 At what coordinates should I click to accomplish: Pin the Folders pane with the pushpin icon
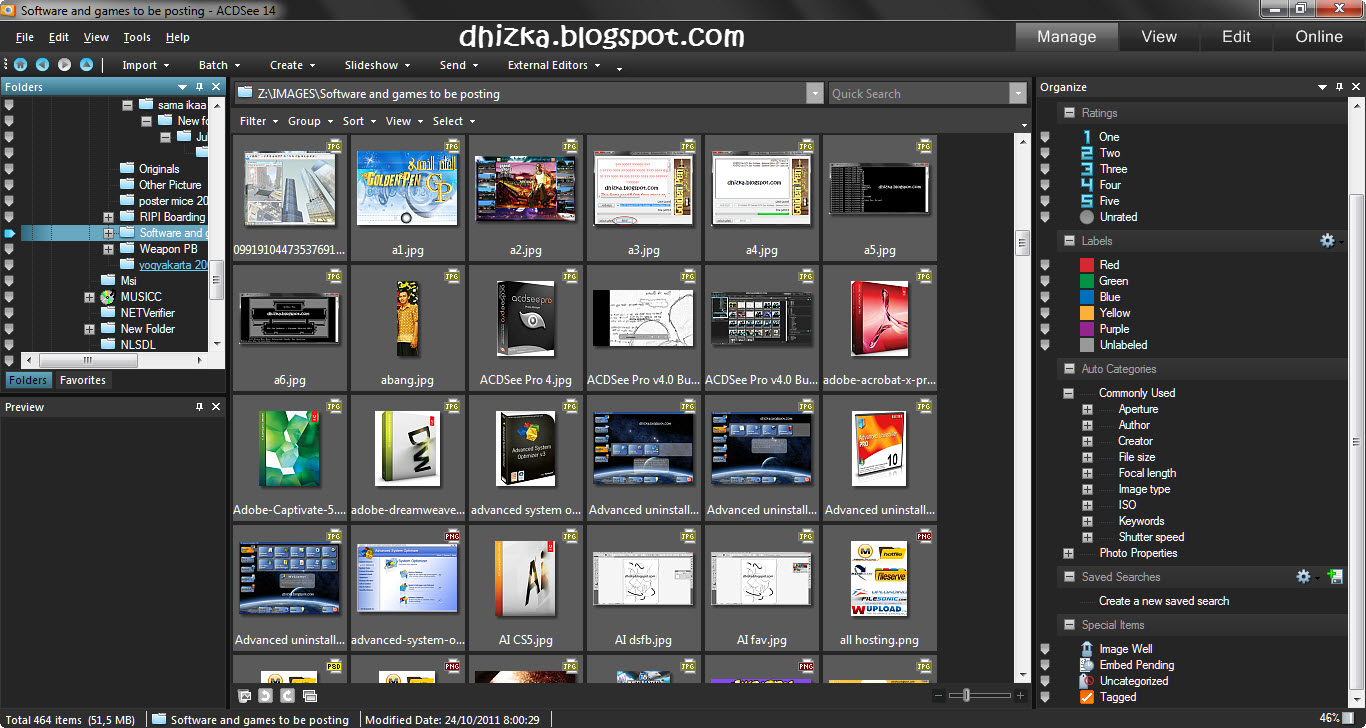point(200,87)
